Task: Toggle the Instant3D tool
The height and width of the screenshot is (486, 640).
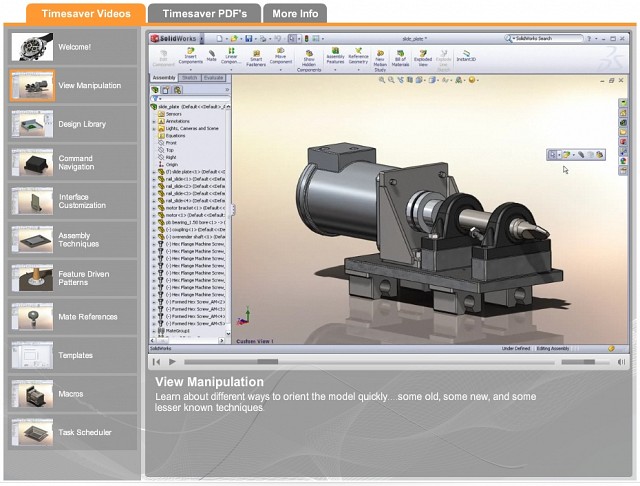Action: (466, 56)
